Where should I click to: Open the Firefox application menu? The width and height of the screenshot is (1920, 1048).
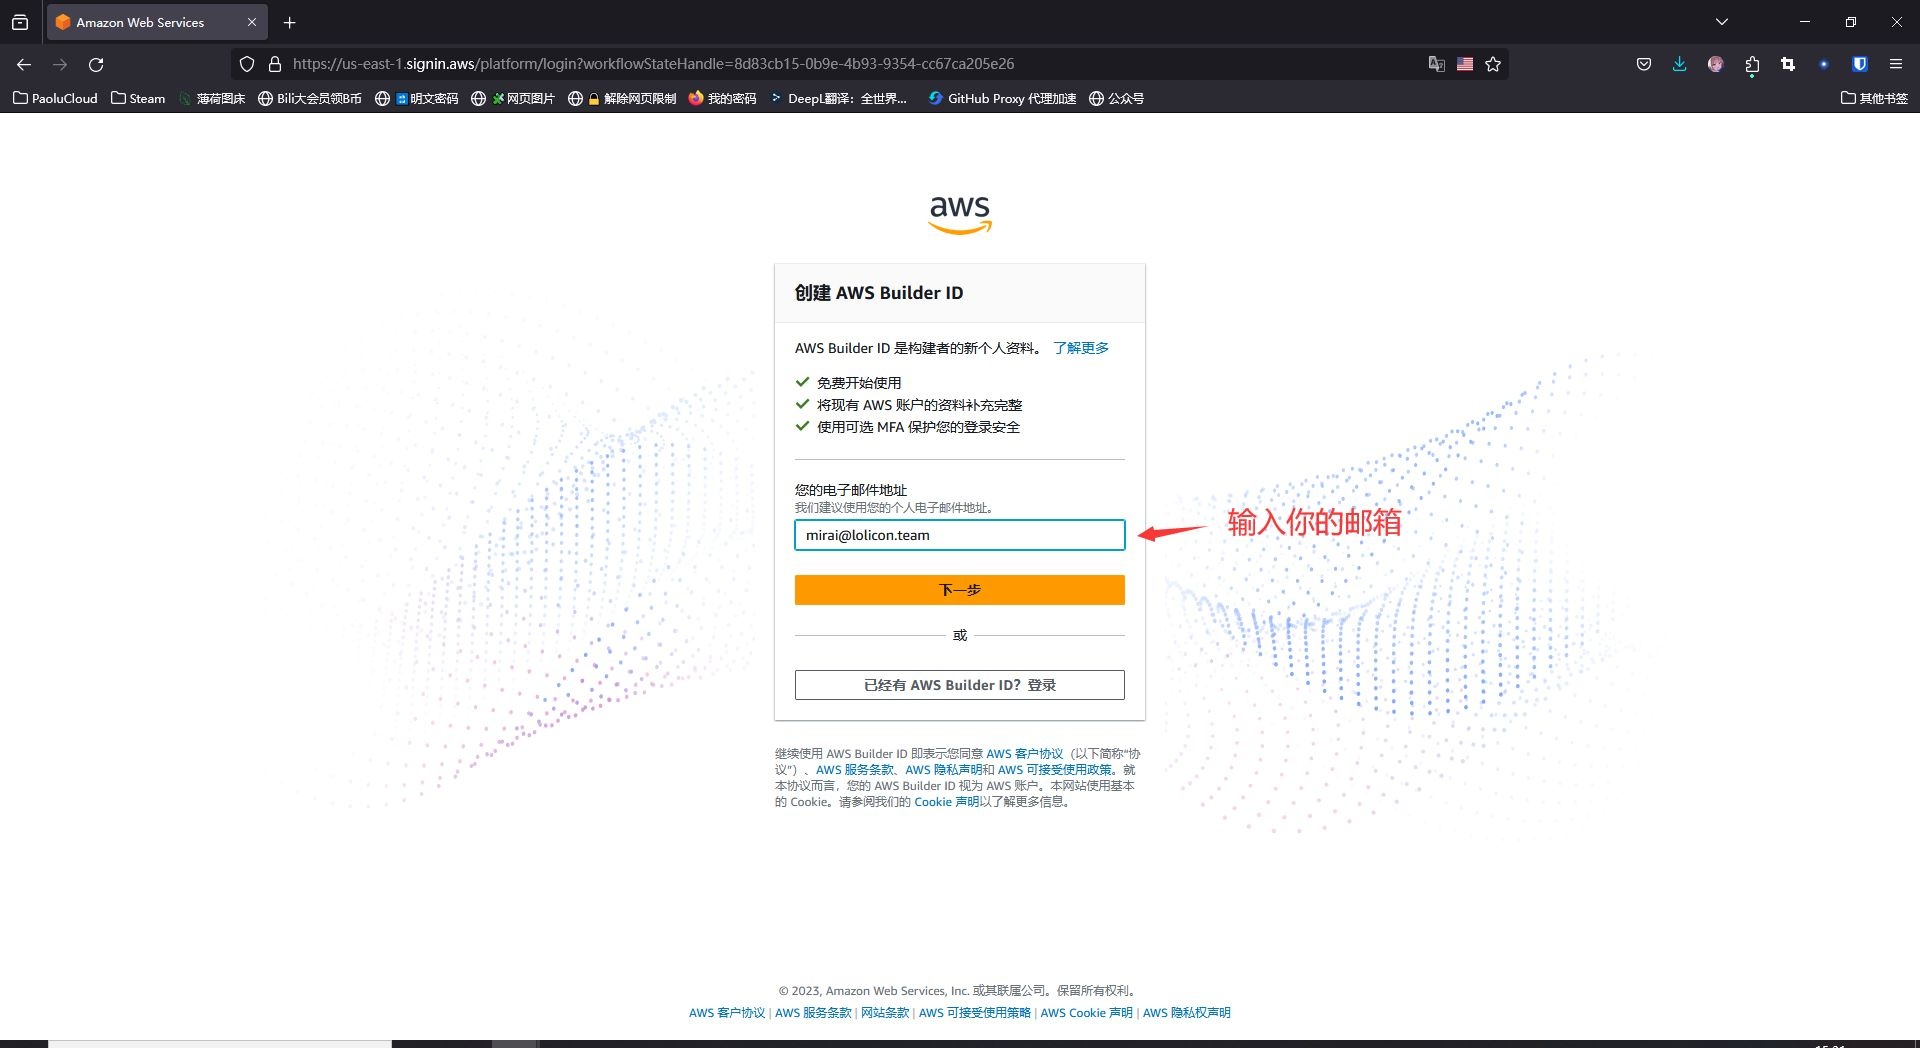coord(1896,64)
